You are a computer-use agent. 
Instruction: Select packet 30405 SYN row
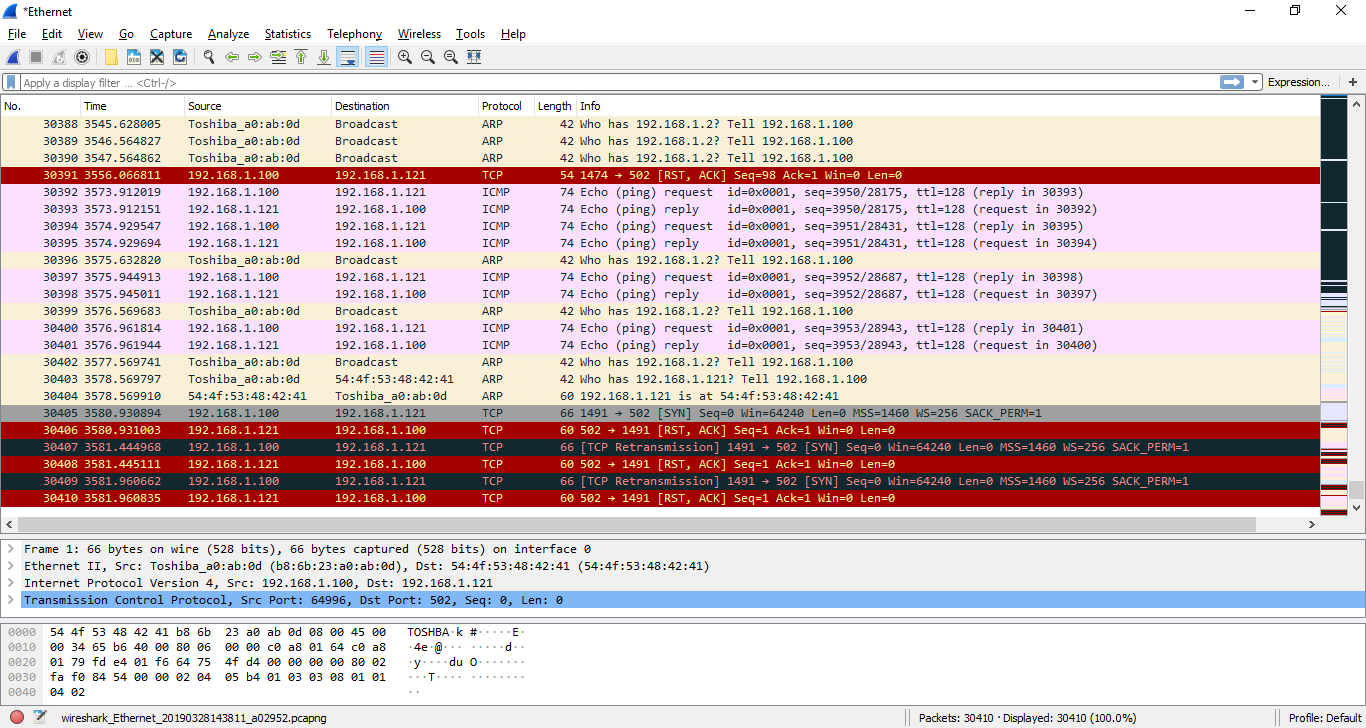(660, 413)
